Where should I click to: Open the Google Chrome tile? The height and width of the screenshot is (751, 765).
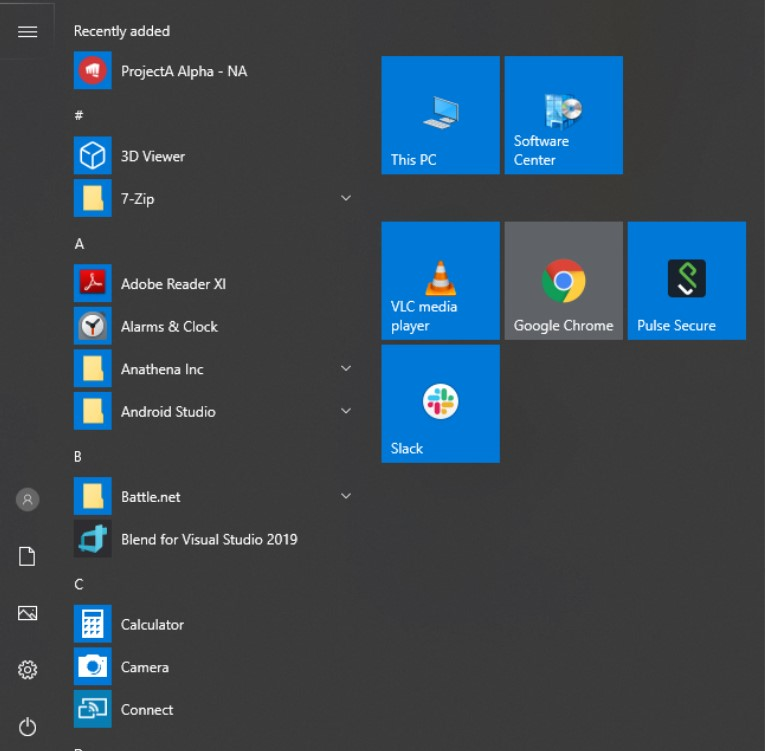[x=563, y=281]
